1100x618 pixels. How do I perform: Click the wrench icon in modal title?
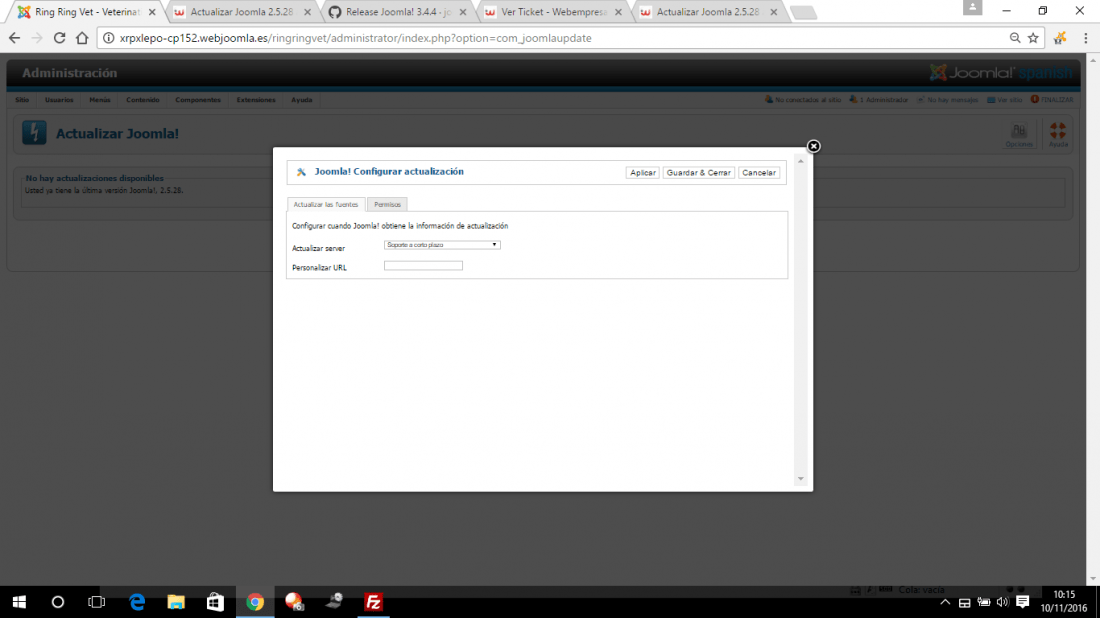(301, 172)
